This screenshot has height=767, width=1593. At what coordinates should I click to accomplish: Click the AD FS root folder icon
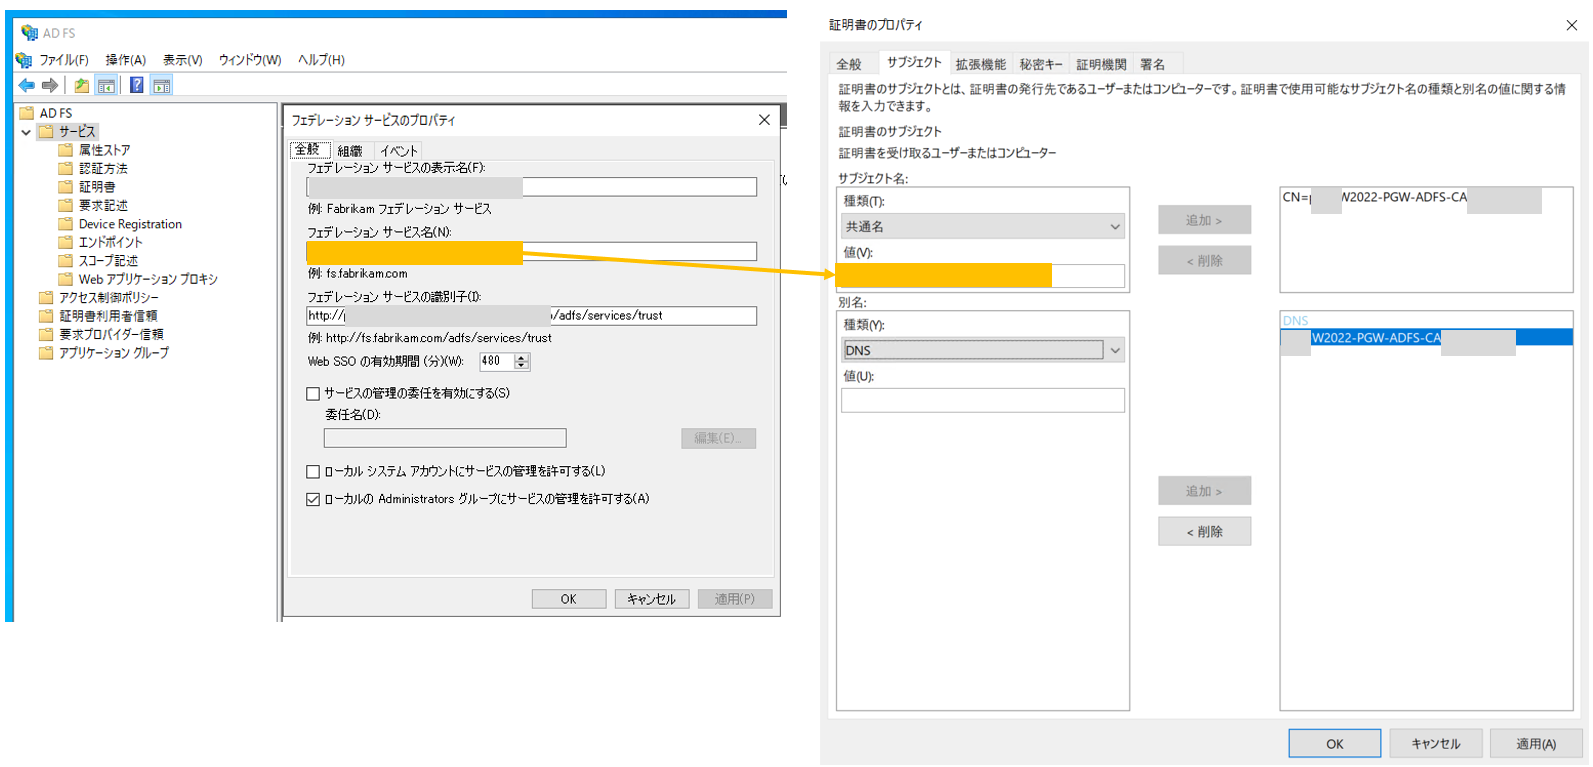27,113
